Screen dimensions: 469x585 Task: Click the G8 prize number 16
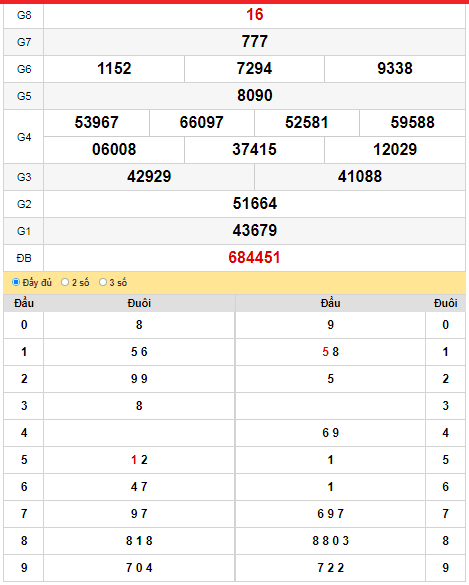tap(254, 15)
